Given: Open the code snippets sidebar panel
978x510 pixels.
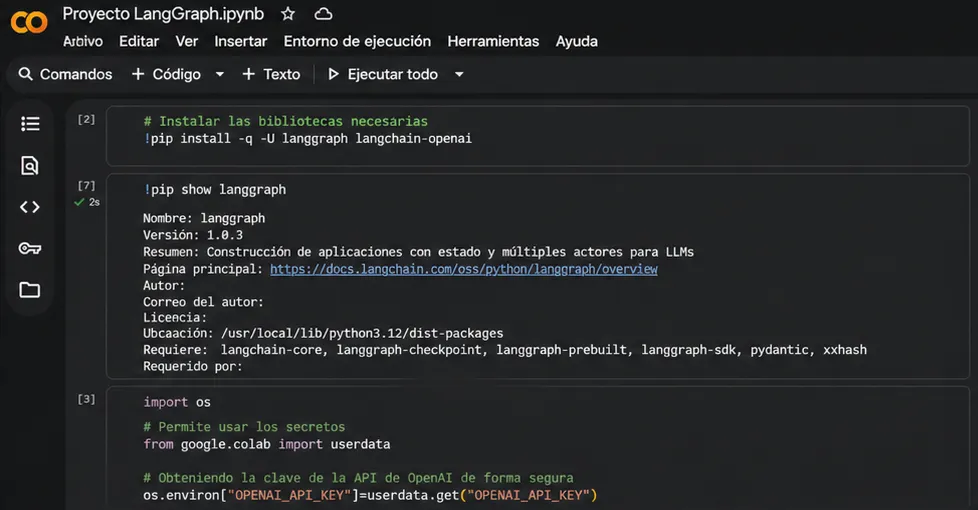Looking at the screenshot, I should pos(30,207).
